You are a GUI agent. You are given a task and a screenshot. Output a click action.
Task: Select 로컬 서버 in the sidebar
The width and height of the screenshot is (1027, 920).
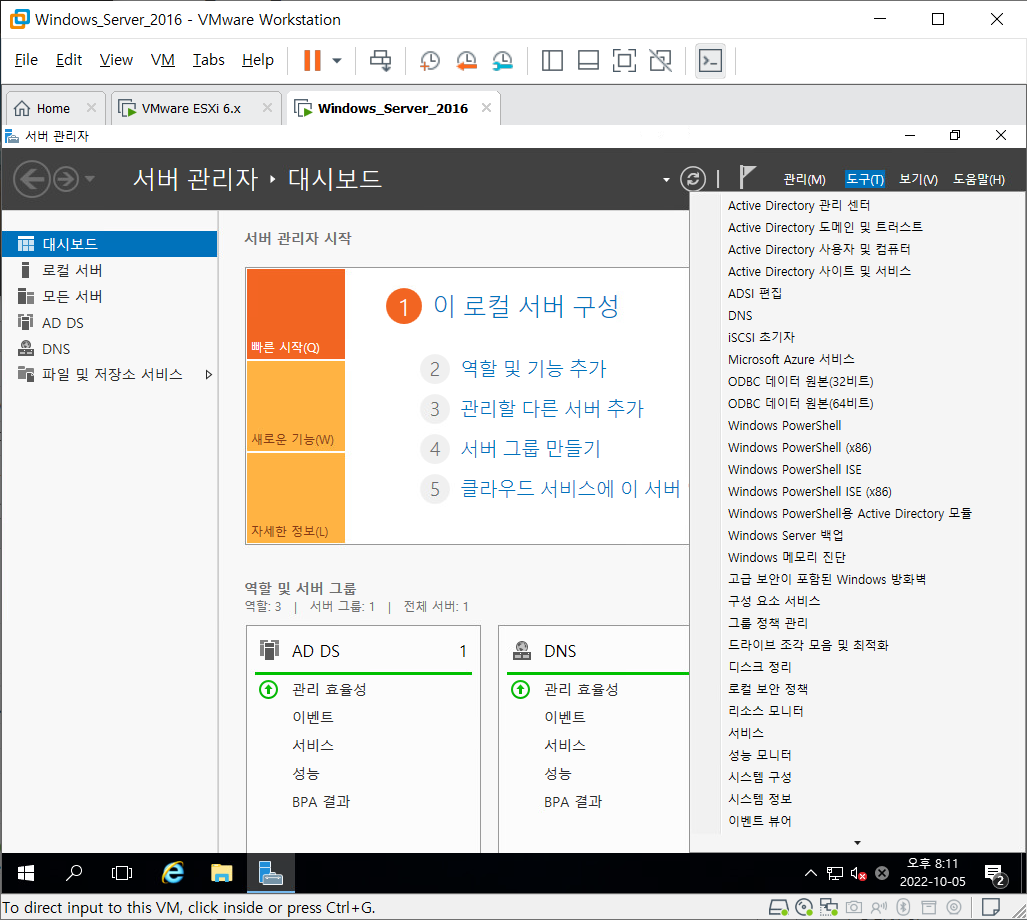[x=109, y=270]
